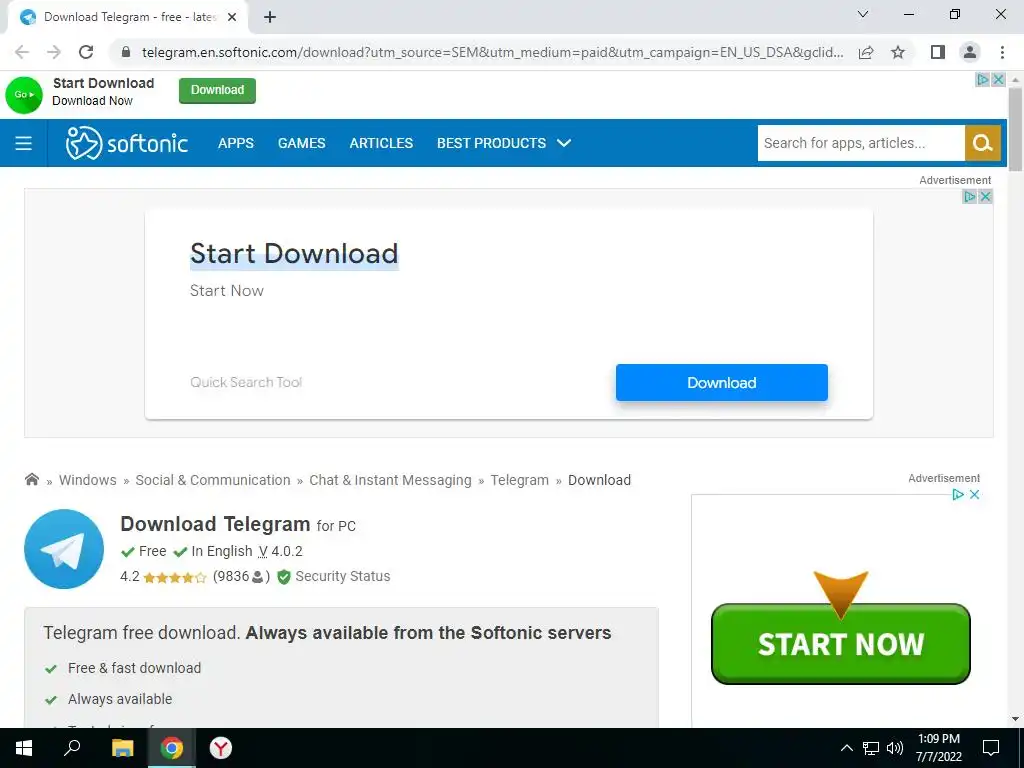The image size is (1024, 768).
Task: Click the Telegram app icon
Action: click(64, 549)
